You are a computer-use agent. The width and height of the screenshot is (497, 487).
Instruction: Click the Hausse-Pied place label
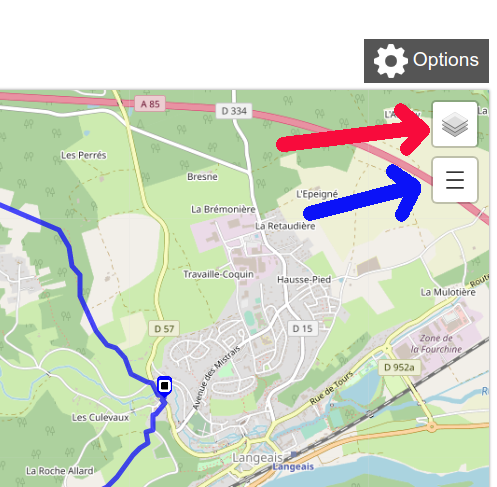point(304,280)
